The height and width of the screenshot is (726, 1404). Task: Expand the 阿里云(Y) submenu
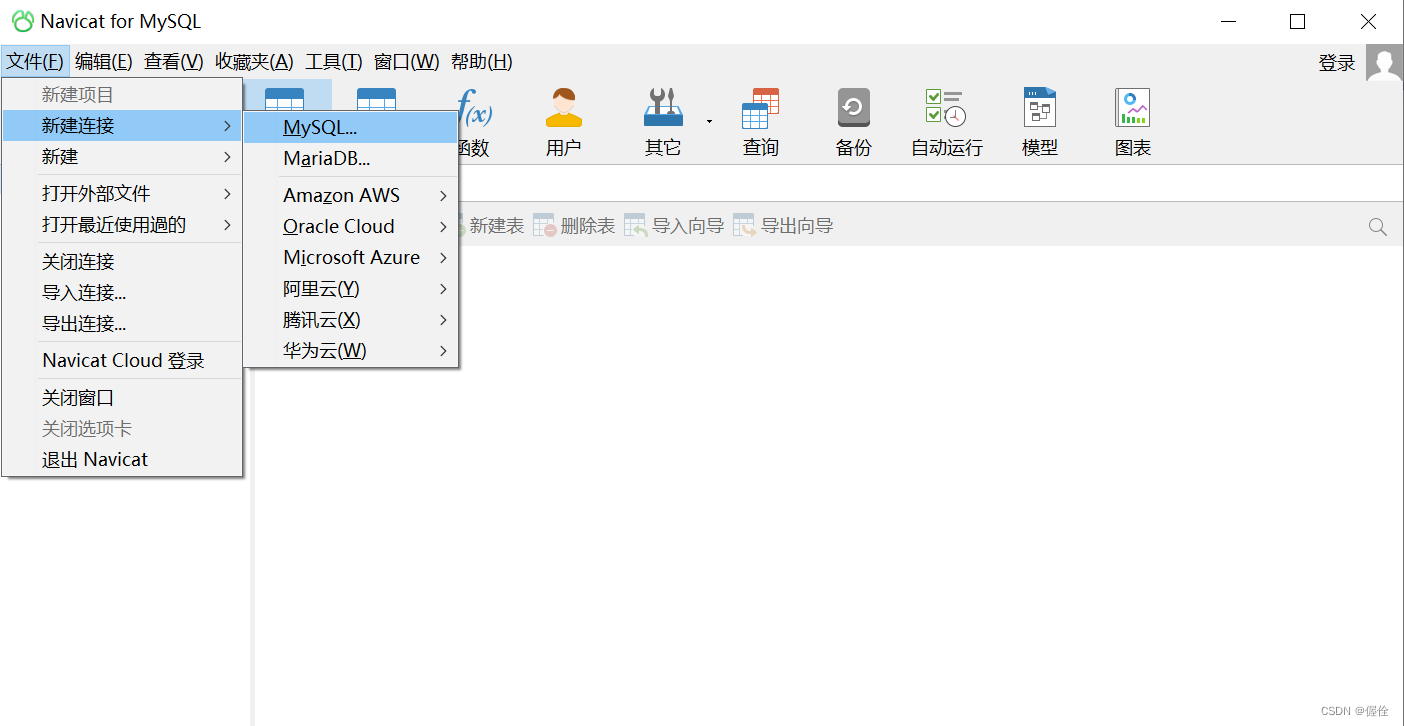click(351, 288)
